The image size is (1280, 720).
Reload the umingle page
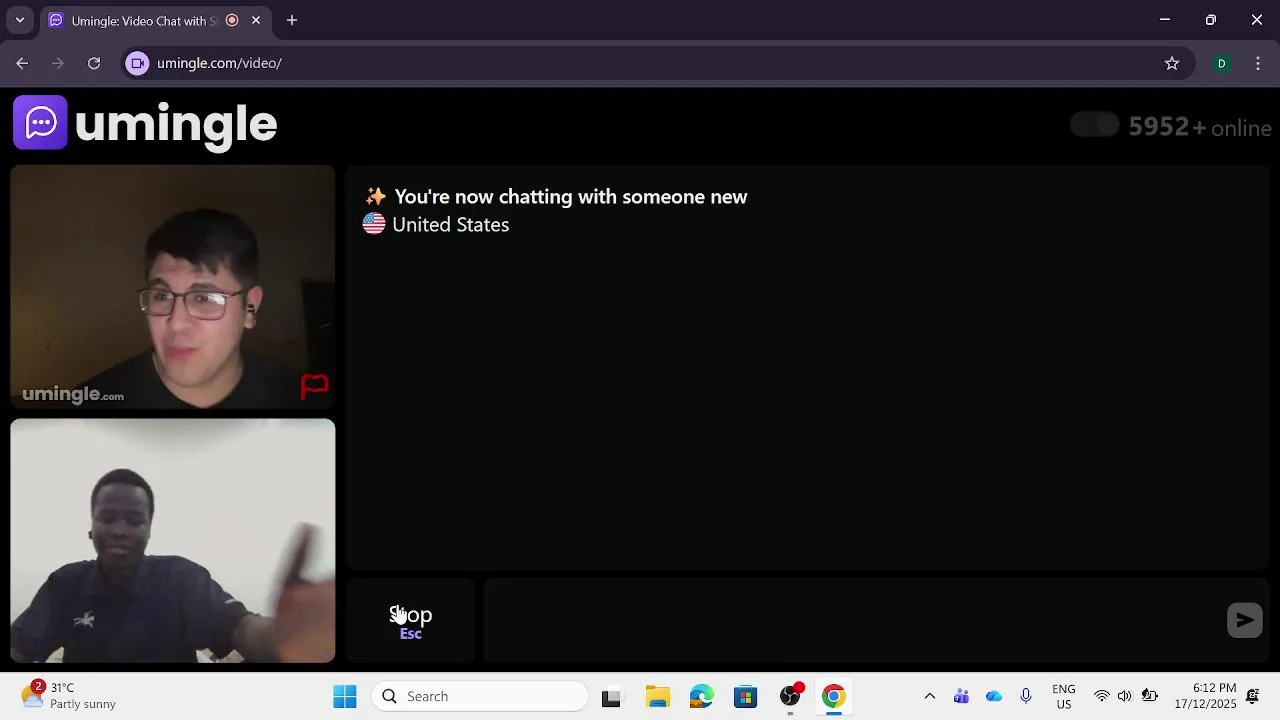tap(94, 63)
